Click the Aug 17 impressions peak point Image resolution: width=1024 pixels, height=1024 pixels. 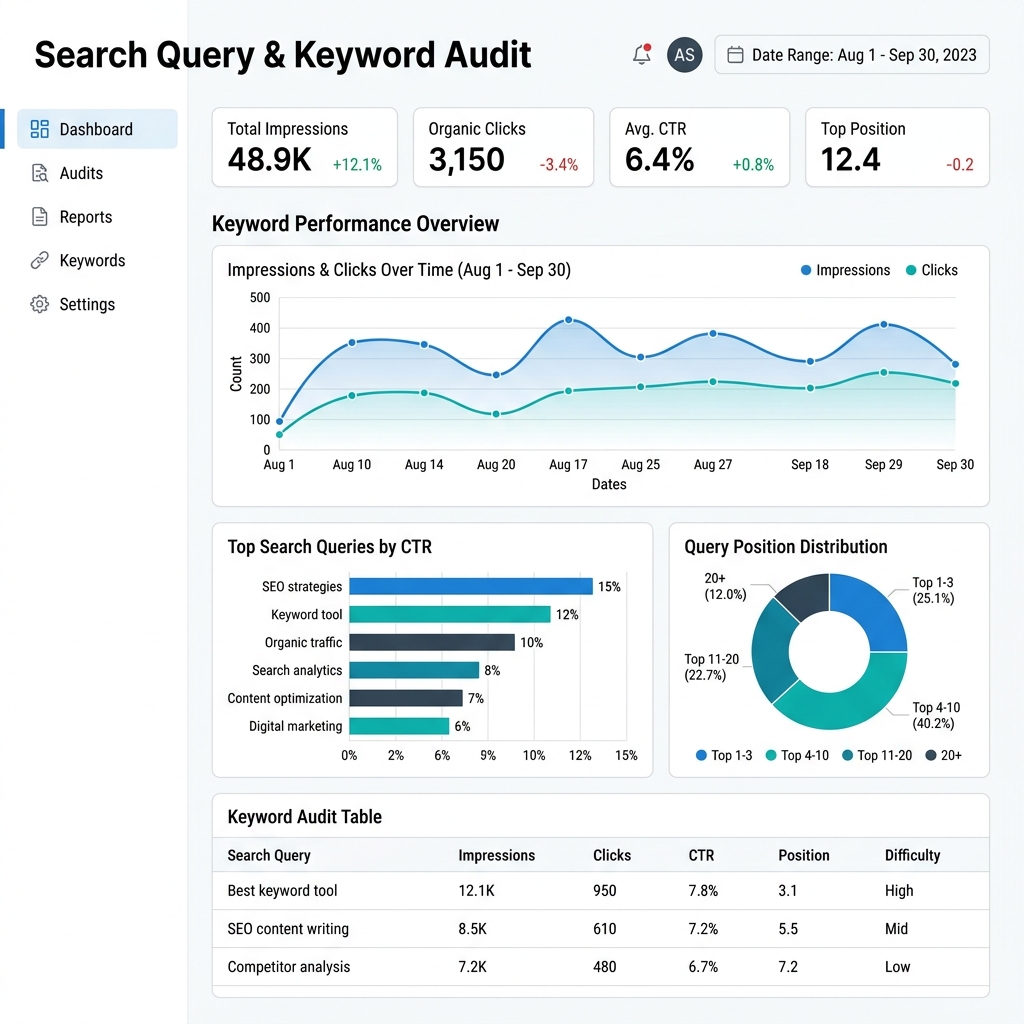coord(569,320)
